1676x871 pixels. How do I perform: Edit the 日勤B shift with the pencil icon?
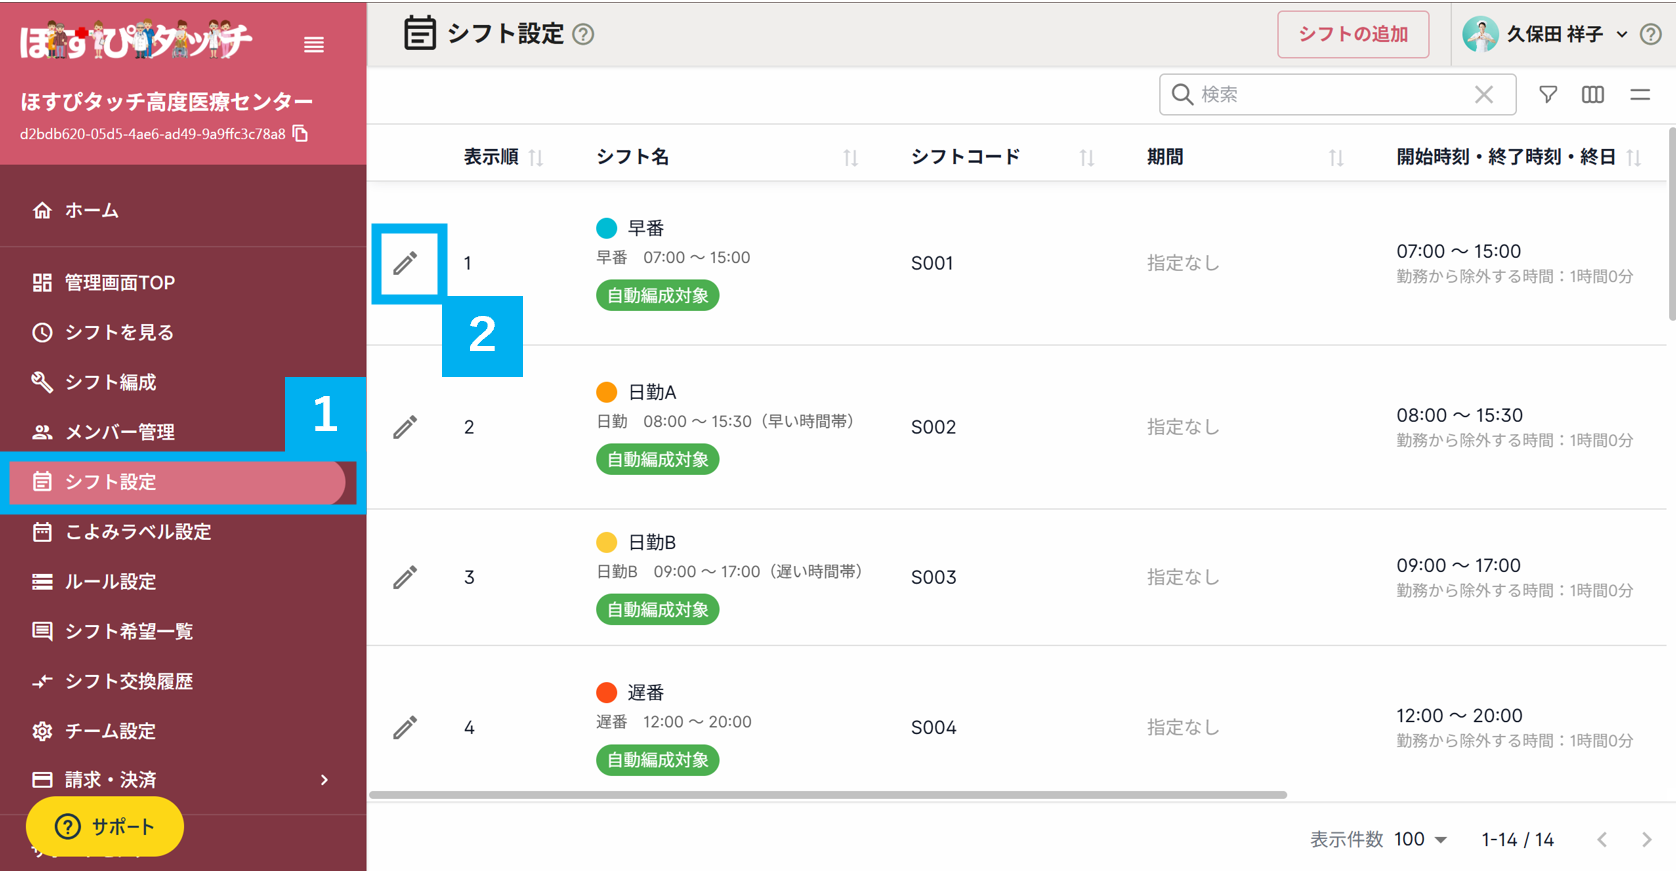click(x=405, y=577)
